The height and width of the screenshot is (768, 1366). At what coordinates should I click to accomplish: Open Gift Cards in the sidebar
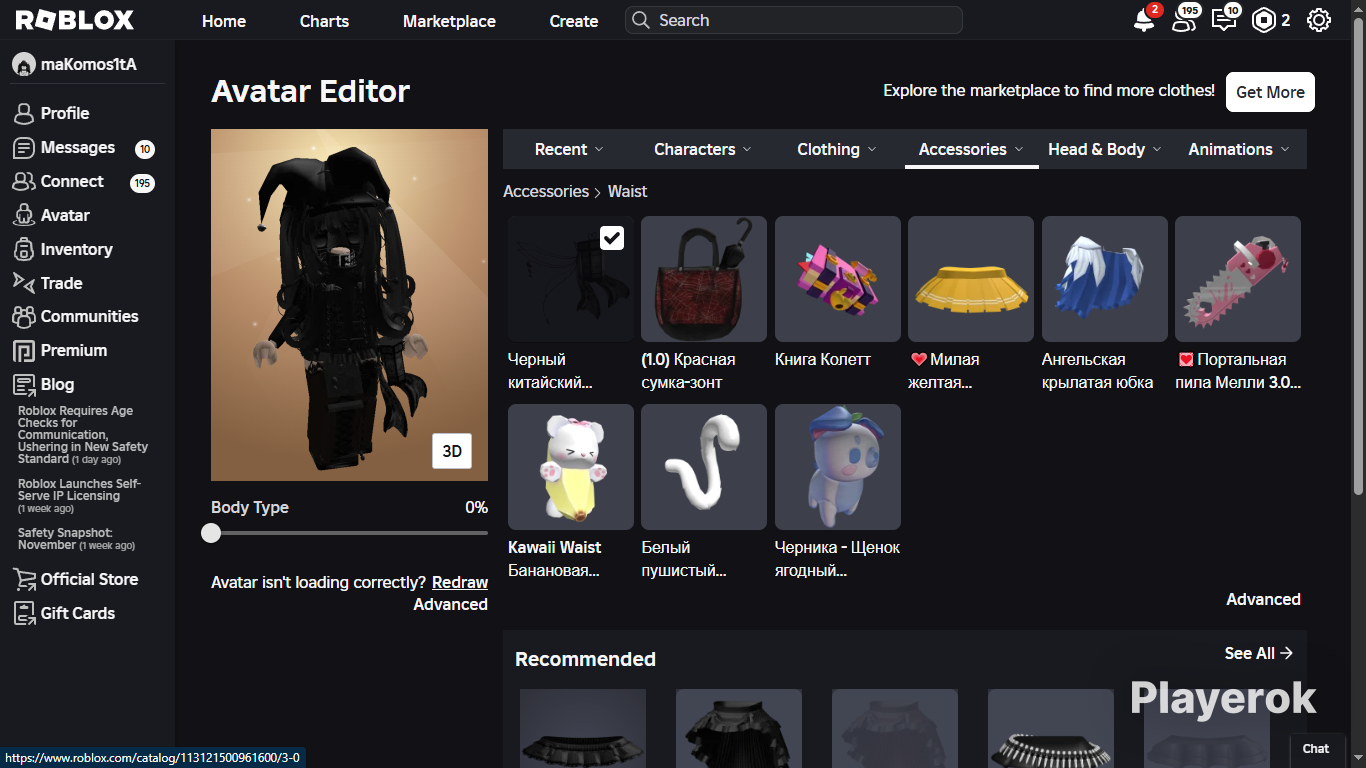[x=77, y=613]
